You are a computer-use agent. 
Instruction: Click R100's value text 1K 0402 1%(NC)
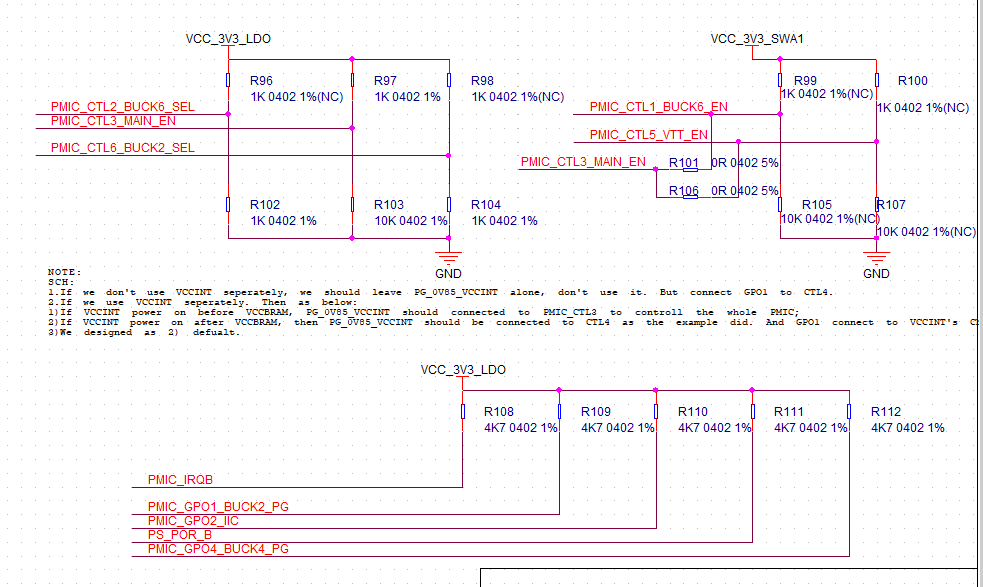tap(923, 108)
